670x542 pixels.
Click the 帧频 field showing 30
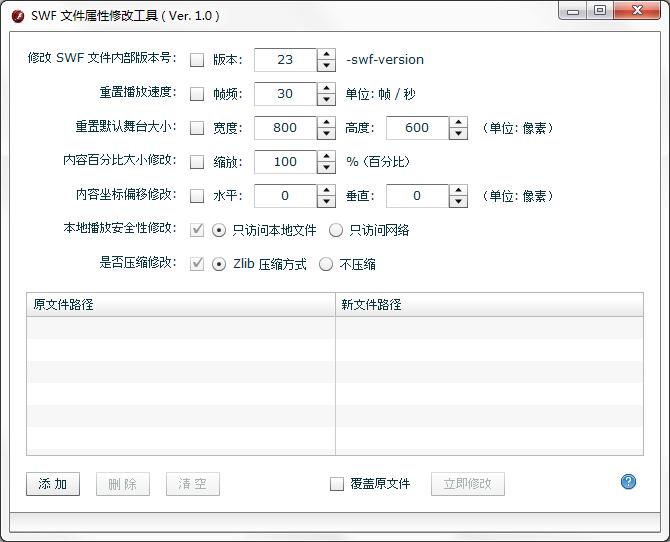tap(285, 94)
